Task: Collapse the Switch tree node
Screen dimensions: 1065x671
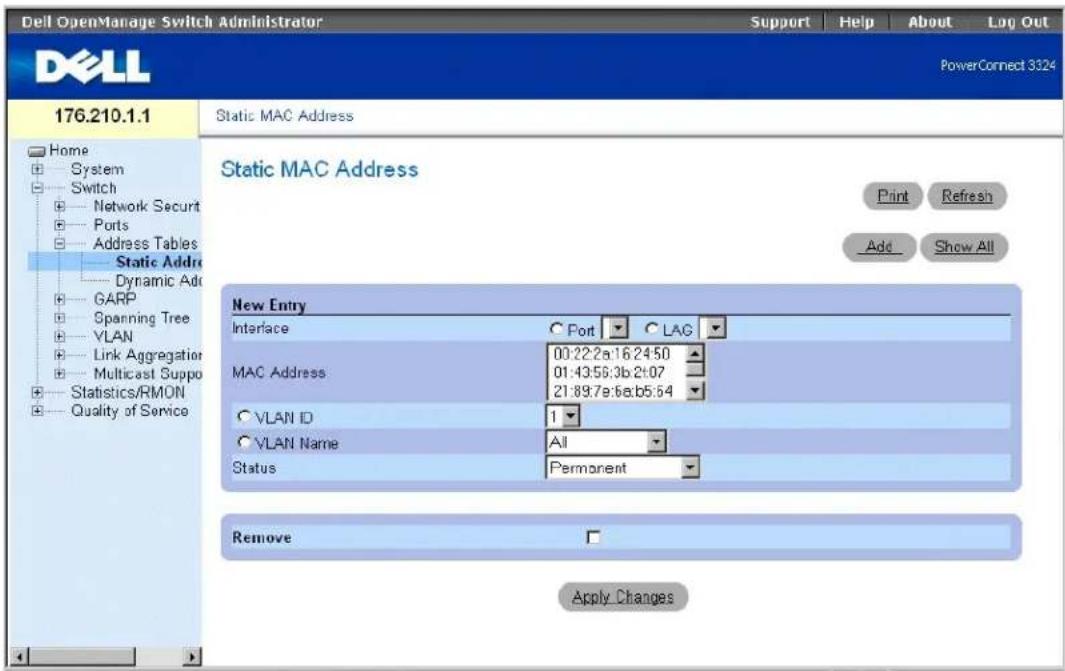Action: pyautogui.click(x=37, y=188)
